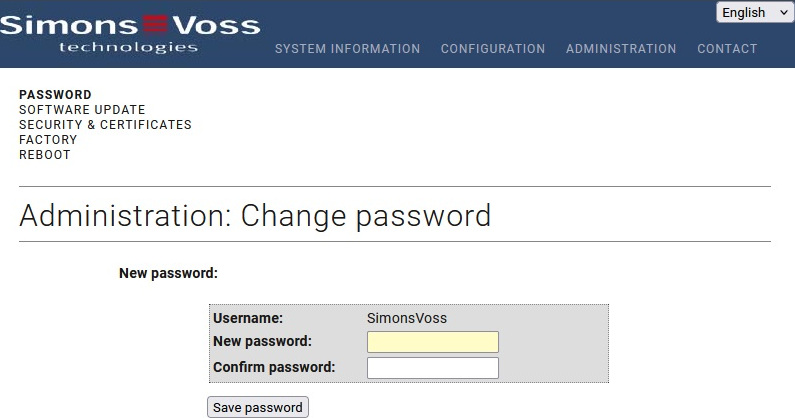The width and height of the screenshot is (795, 418).
Task: Open the English language dropdown
Action: tap(755, 13)
